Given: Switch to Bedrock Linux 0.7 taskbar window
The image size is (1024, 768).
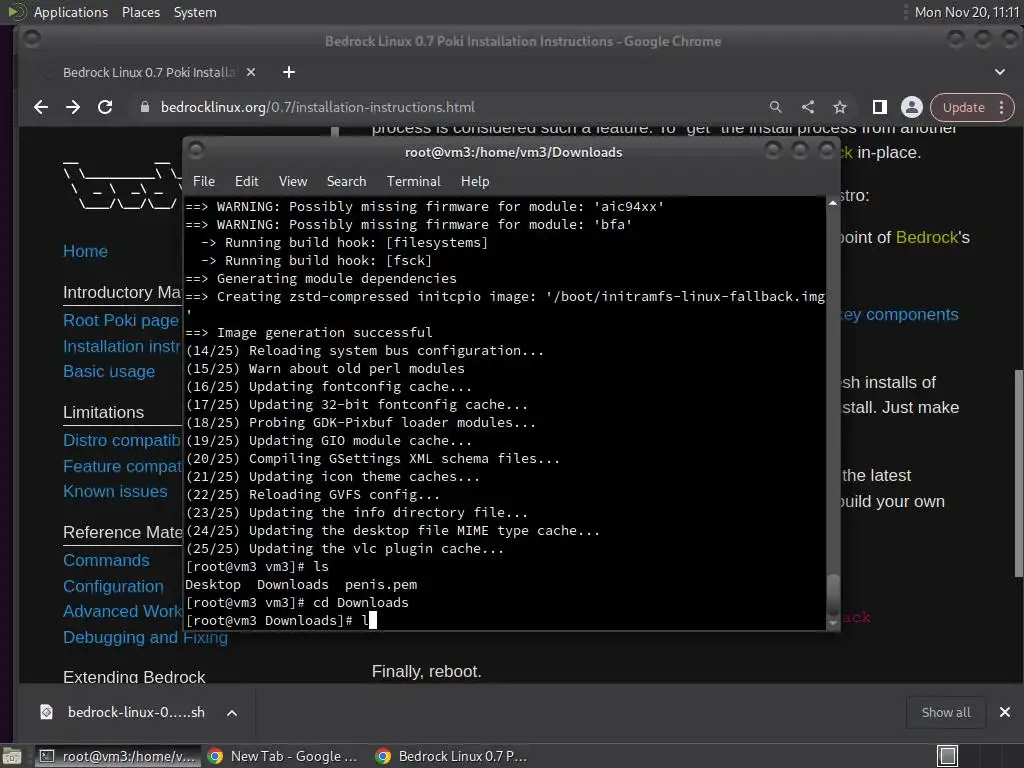Looking at the screenshot, I should click(x=452, y=756).
